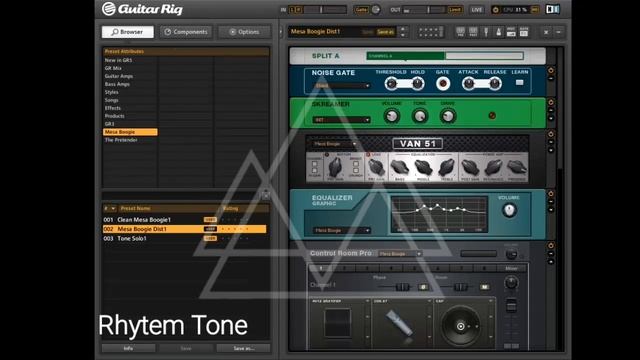Click the Skreamer Tone knob
The height and width of the screenshot is (360, 640).
coord(420,116)
